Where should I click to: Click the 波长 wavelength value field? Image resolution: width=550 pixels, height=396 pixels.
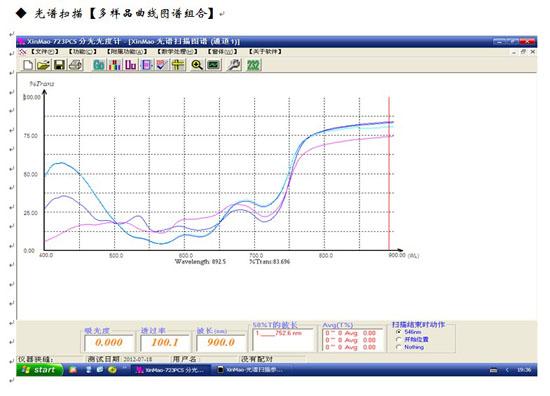[221, 342]
